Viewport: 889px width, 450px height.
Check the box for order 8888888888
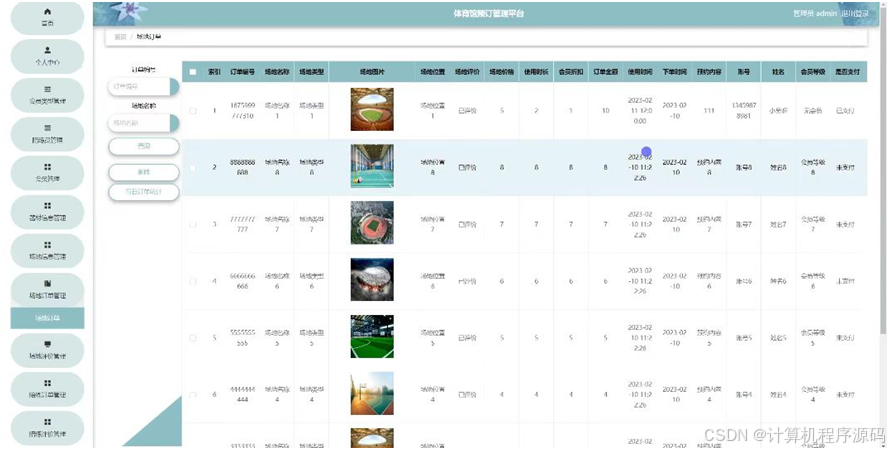coord(193,168)
